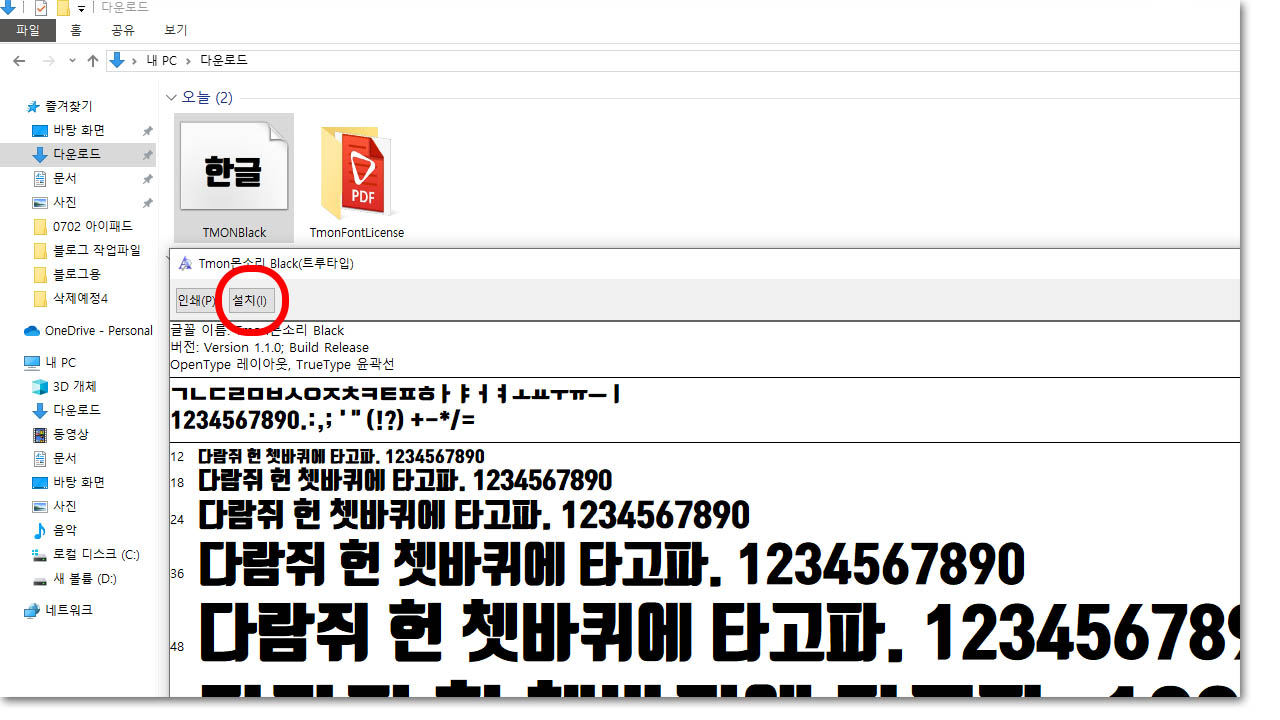This screenshot has width=1280, height=720.
Task: Open the pinned 문서 quick access item
Action: pos(65,178)
